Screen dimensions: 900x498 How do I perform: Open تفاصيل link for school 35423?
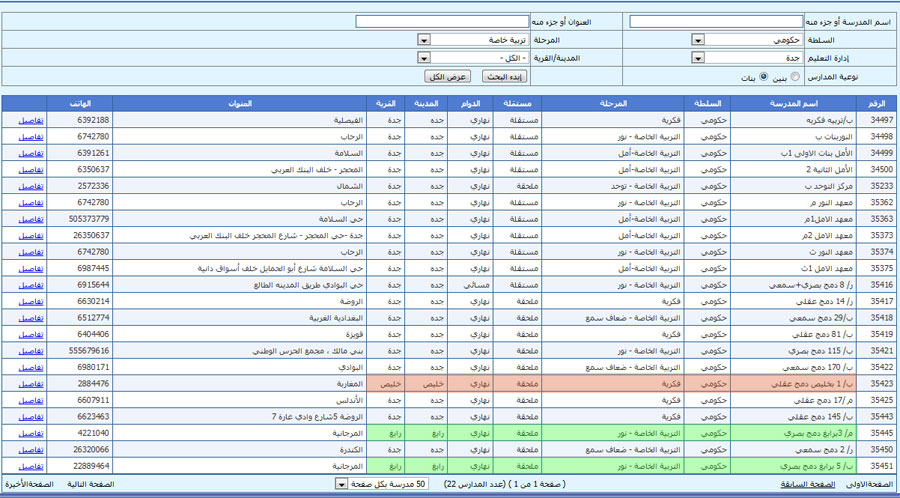coord(31,384)
